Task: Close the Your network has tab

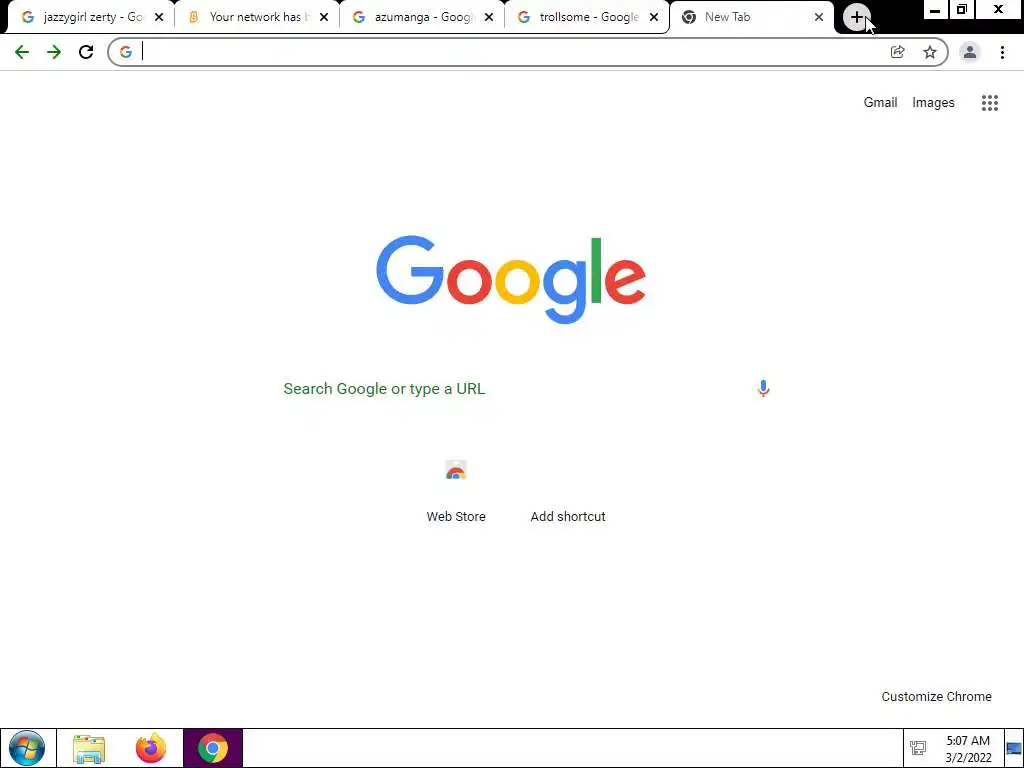Action: tap(324, 18)
